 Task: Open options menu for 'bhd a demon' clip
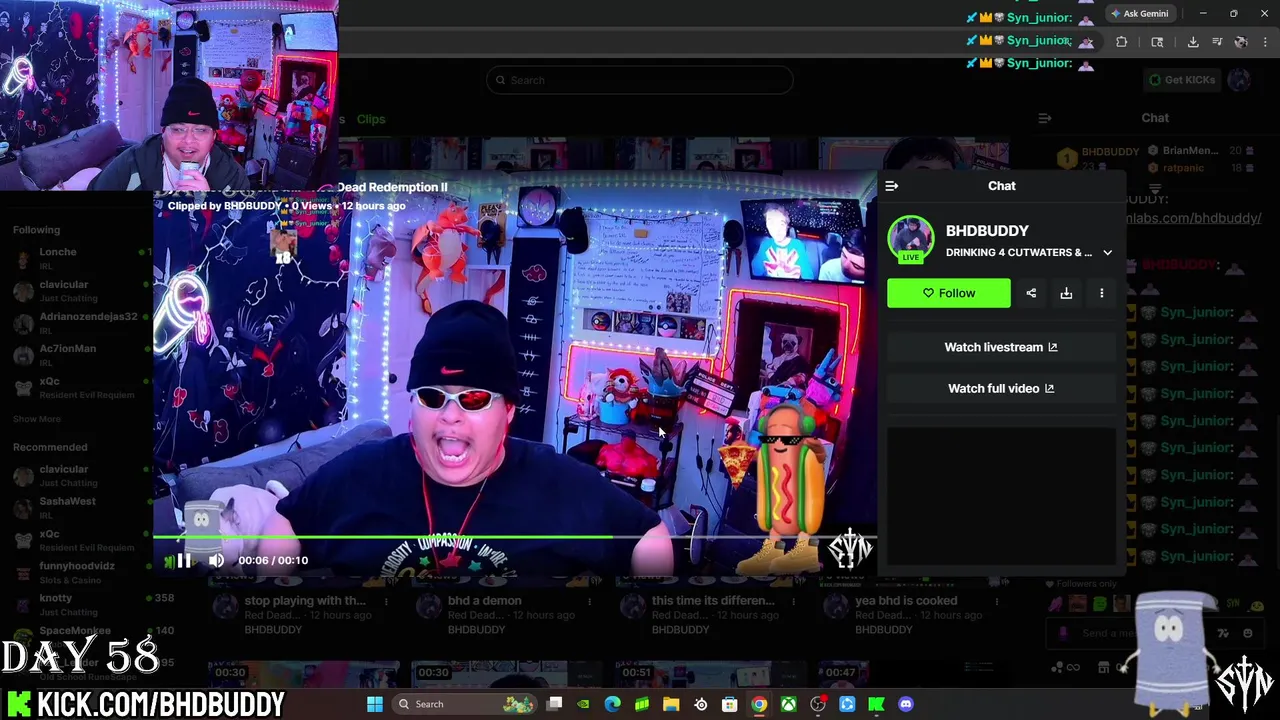coord(590,601)
